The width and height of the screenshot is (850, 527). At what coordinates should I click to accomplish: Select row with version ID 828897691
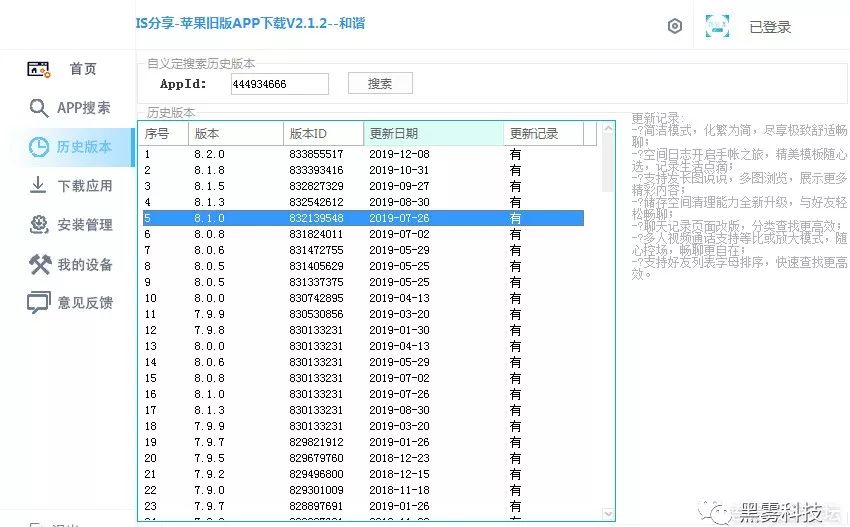click(363, 506)
